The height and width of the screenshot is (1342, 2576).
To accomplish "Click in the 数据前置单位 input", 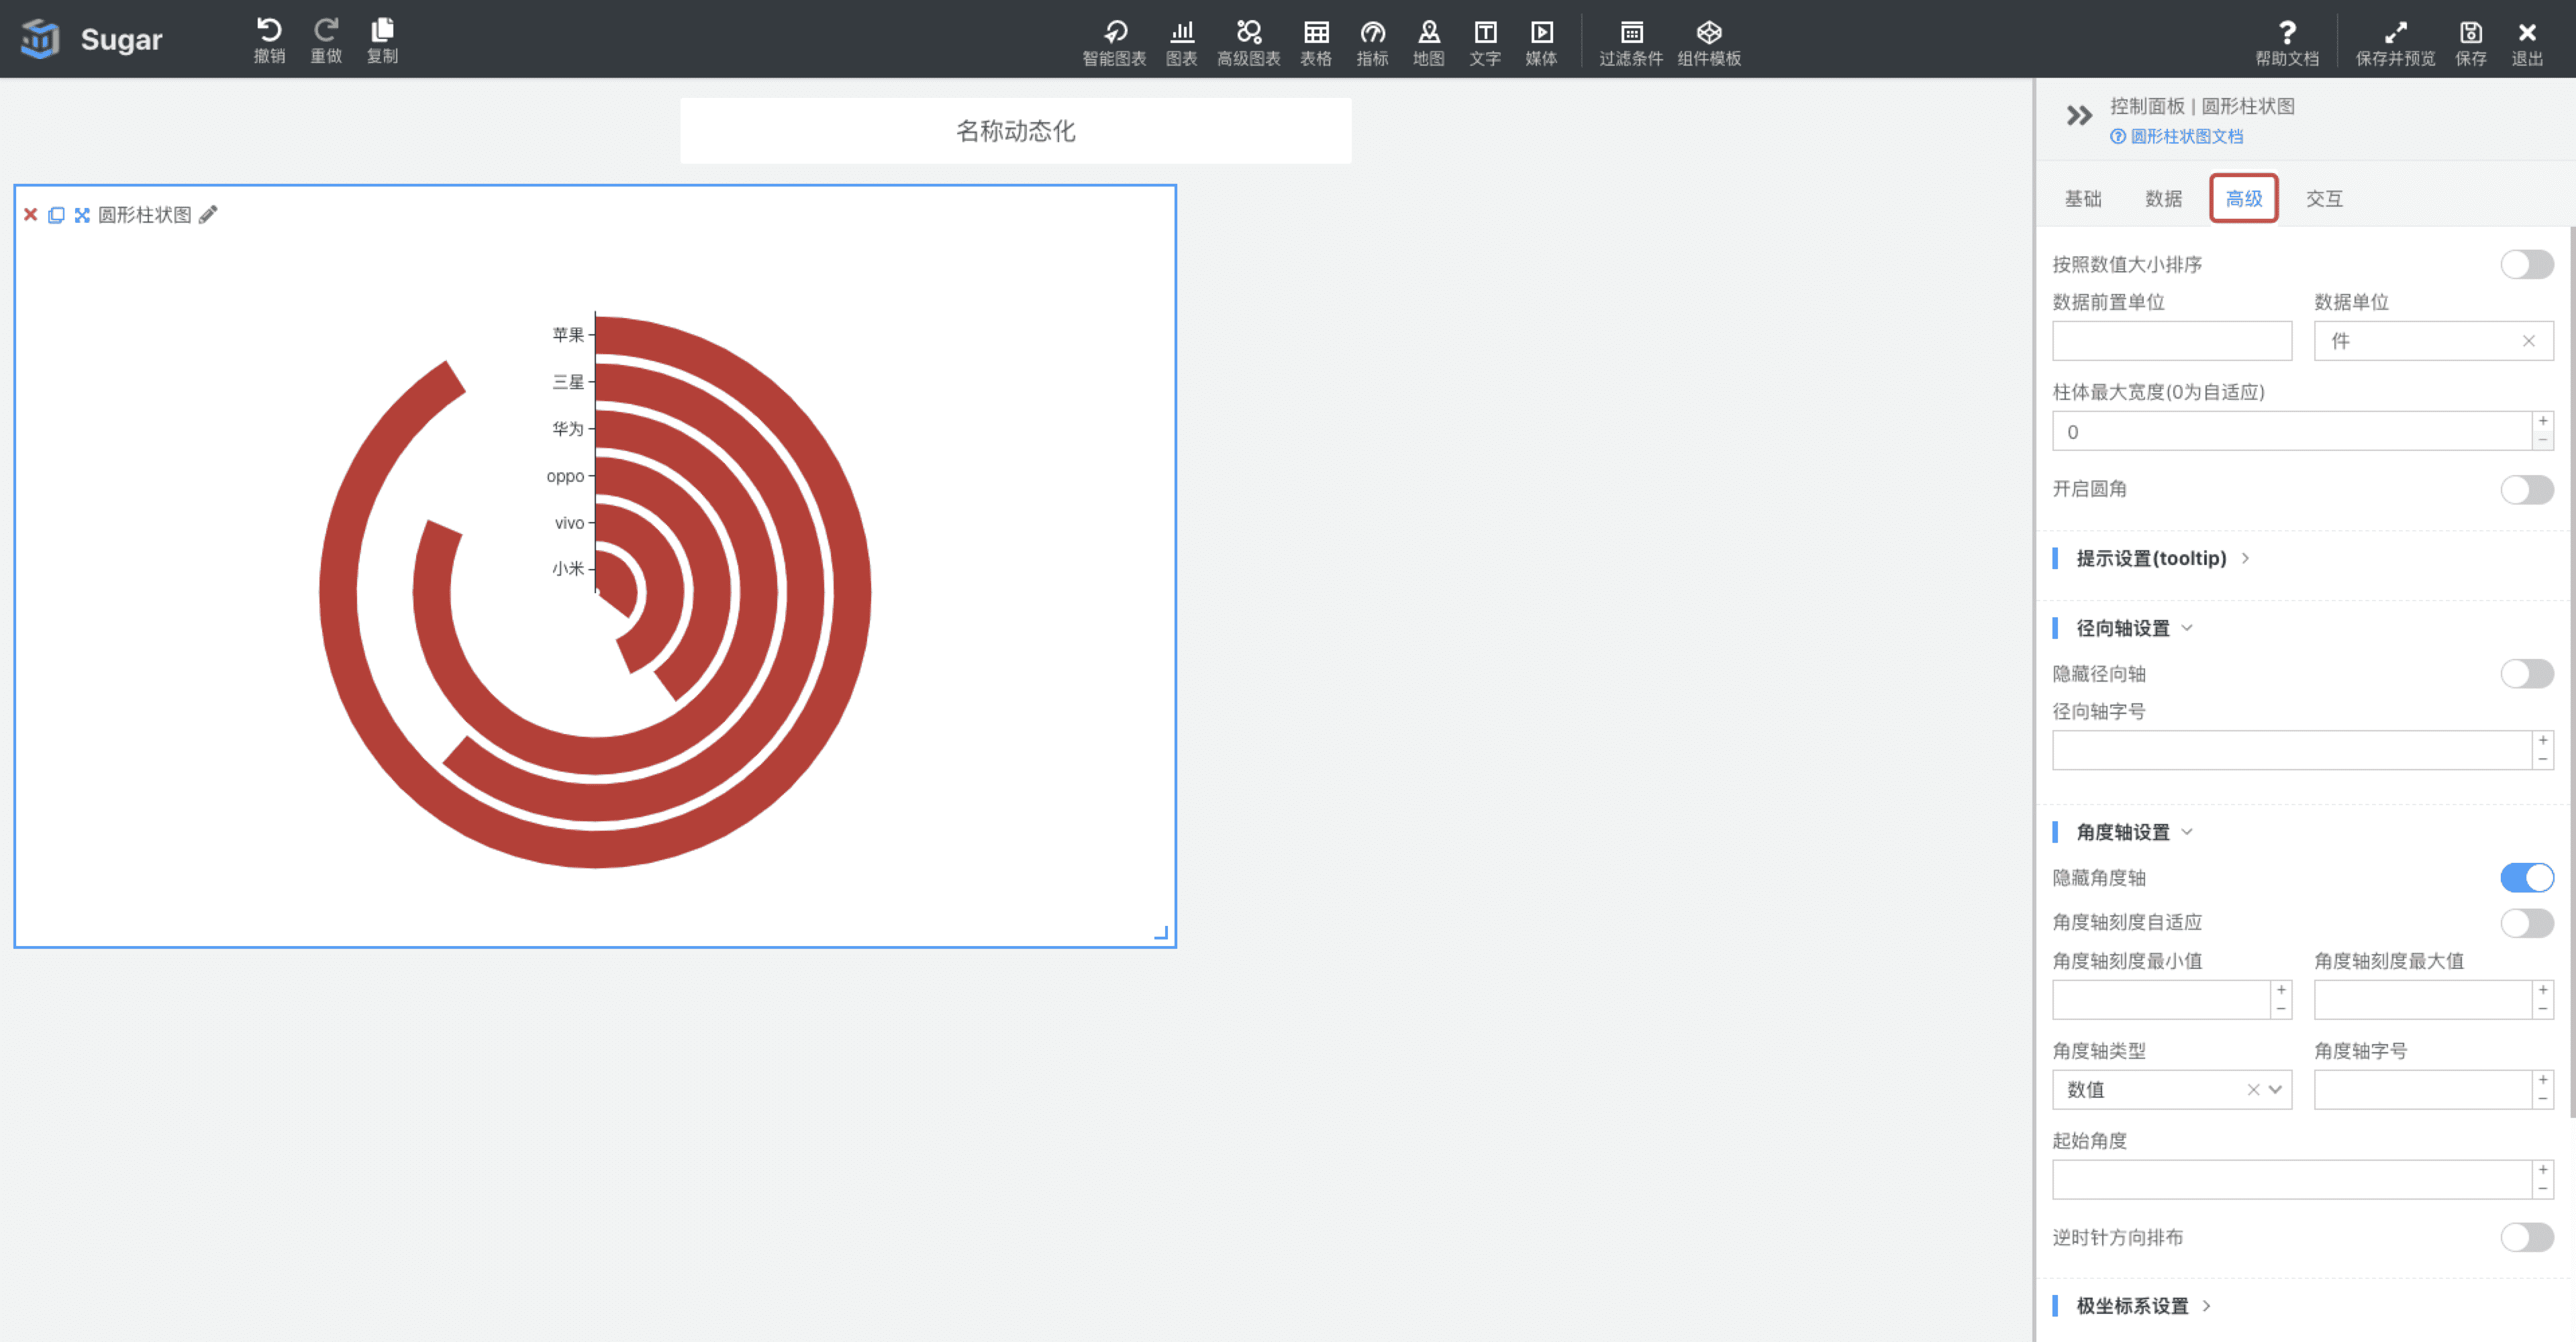I will point(2171,341).
